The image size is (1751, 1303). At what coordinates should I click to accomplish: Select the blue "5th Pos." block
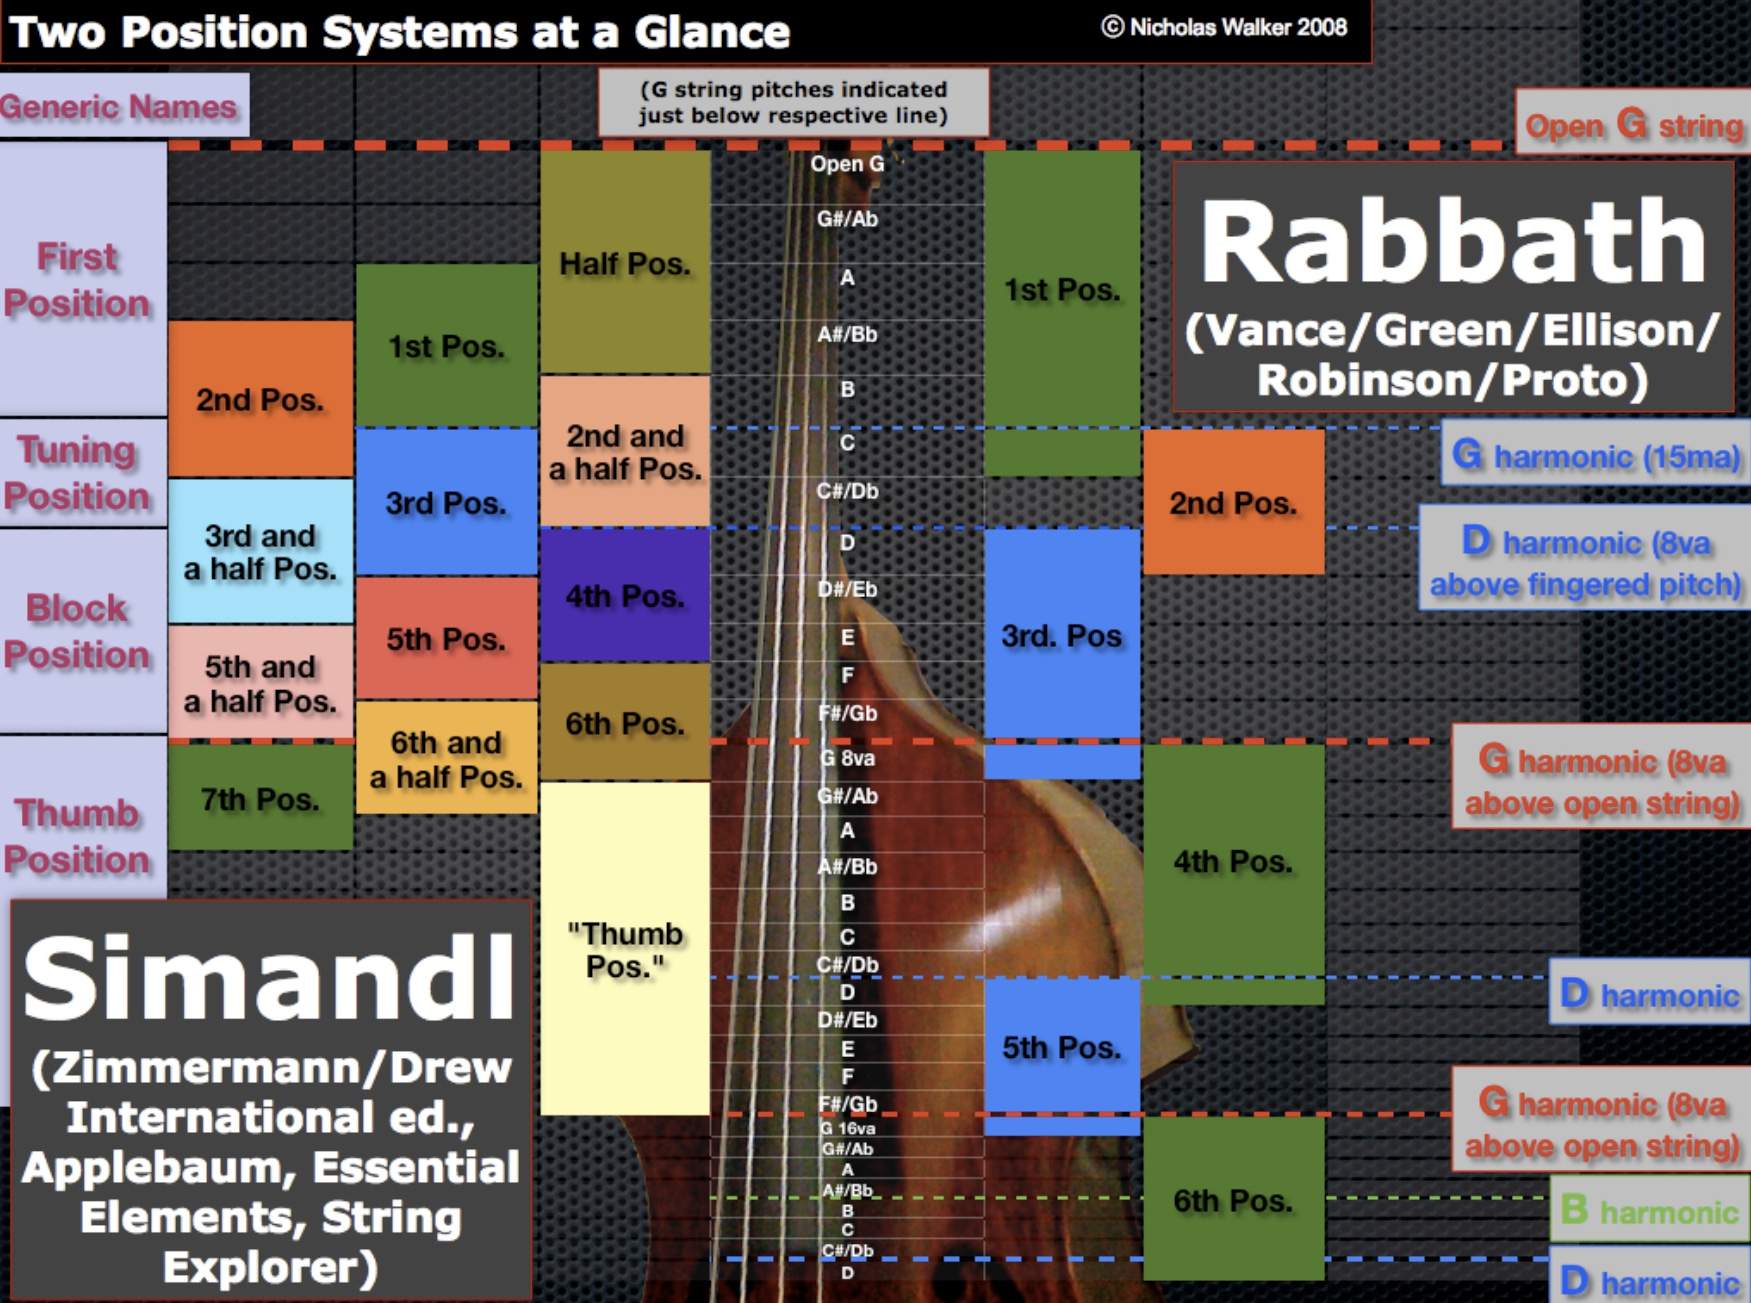click(1062, 1056)
